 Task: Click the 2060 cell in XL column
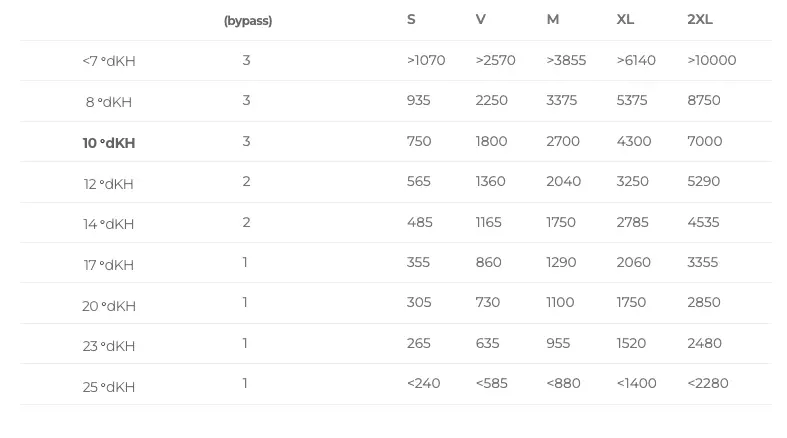pos(634,263)
